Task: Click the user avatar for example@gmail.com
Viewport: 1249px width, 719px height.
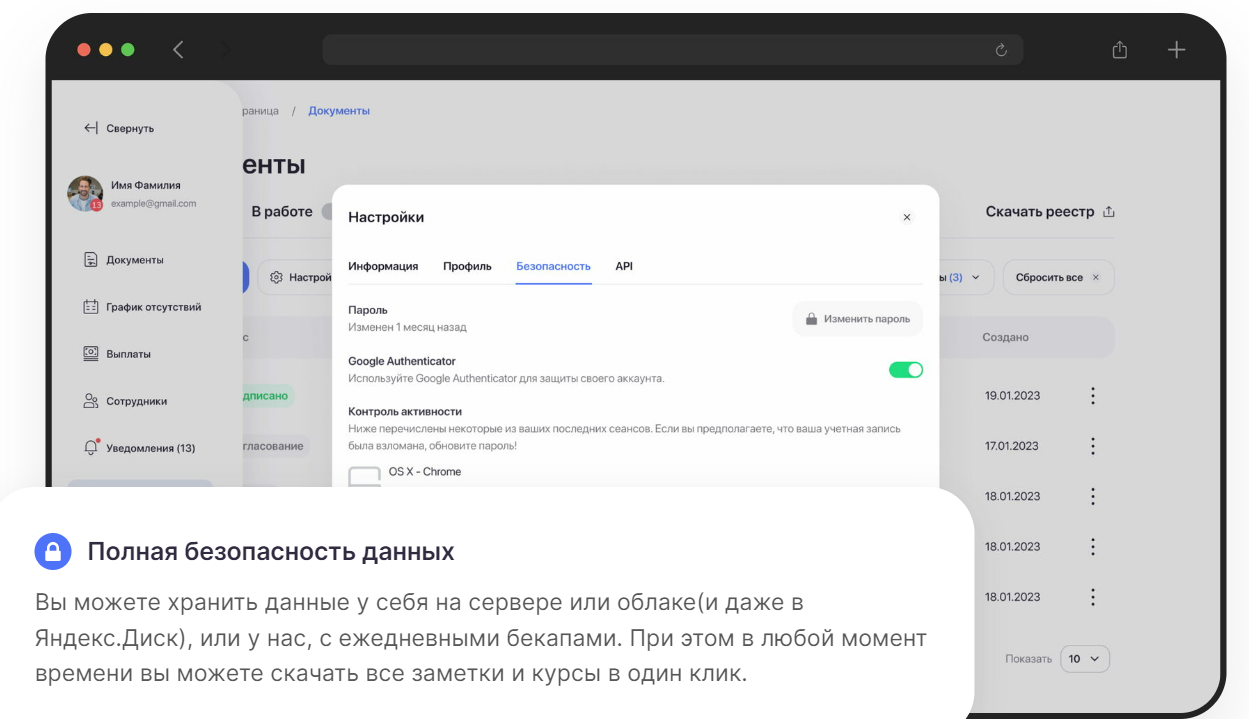Action: 85,192
